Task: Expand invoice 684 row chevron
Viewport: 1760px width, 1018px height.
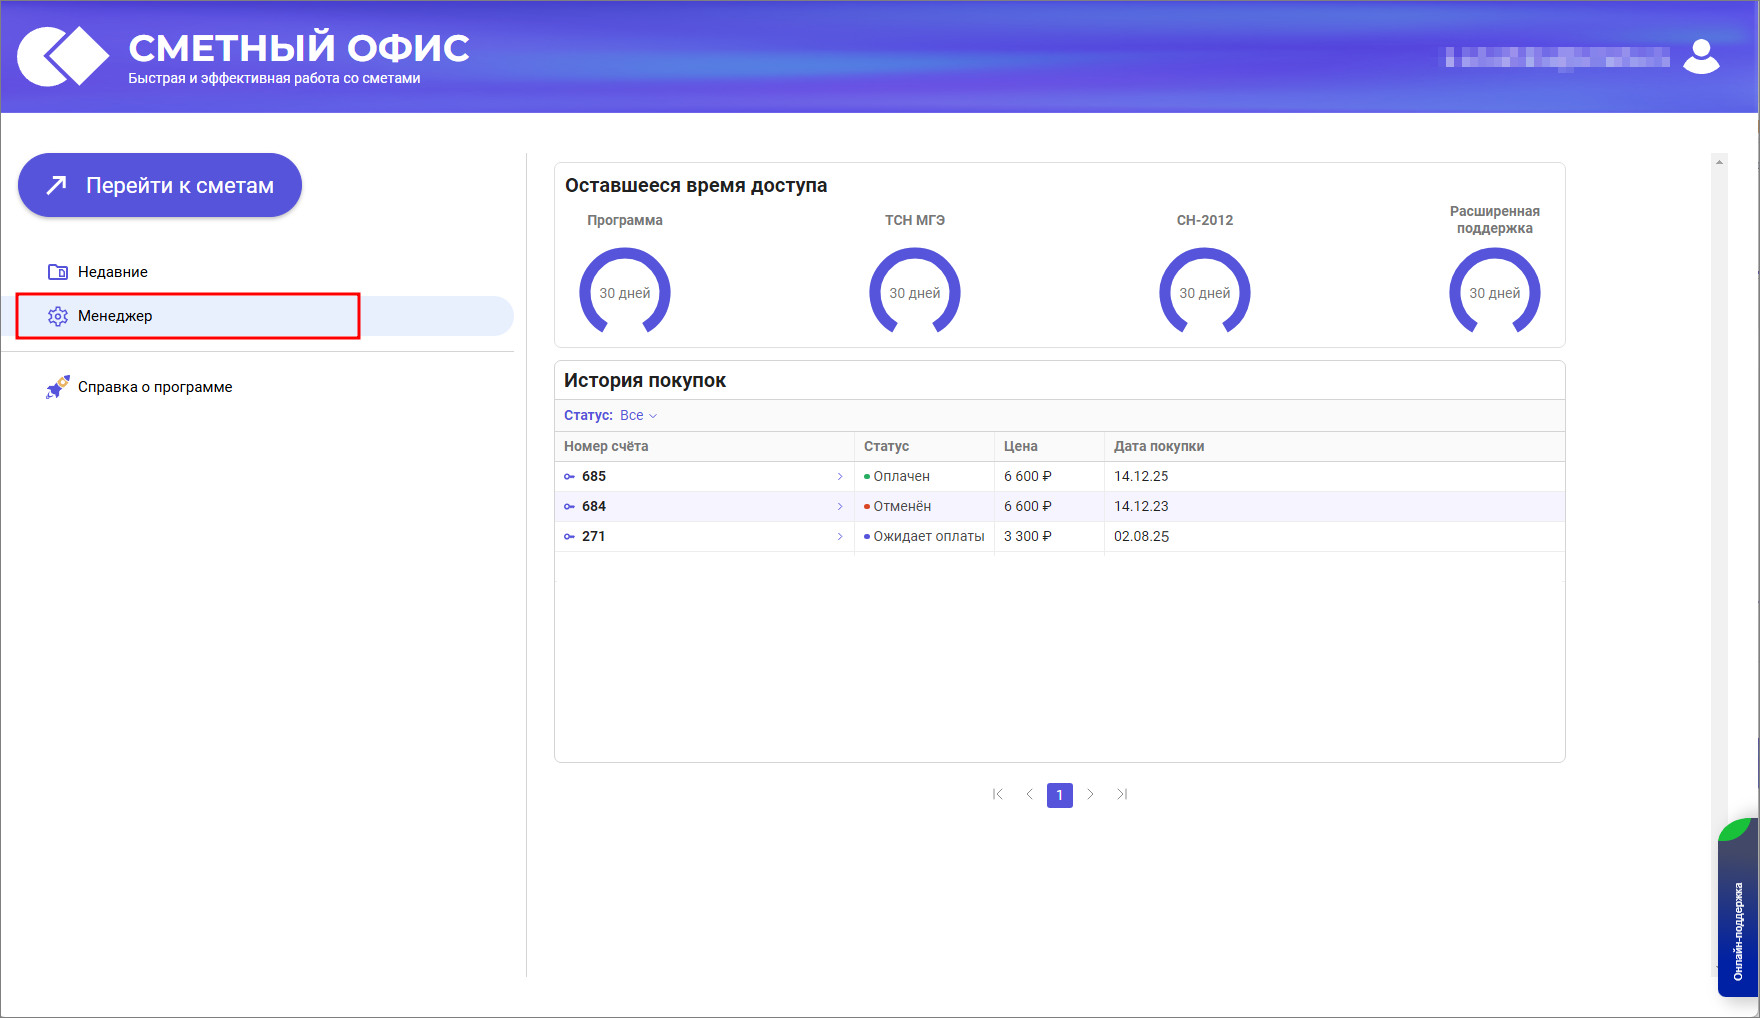Action: click(840, 507)
